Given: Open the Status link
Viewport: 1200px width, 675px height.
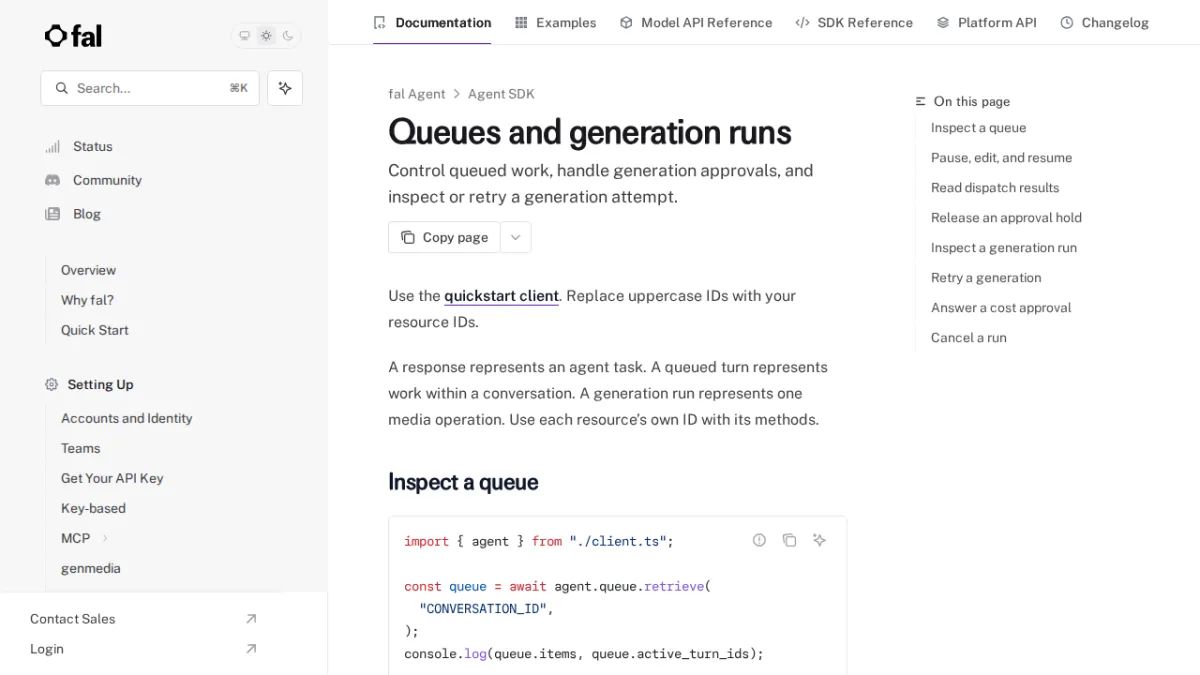Looking at the screenshot, I should click(93, 146).
